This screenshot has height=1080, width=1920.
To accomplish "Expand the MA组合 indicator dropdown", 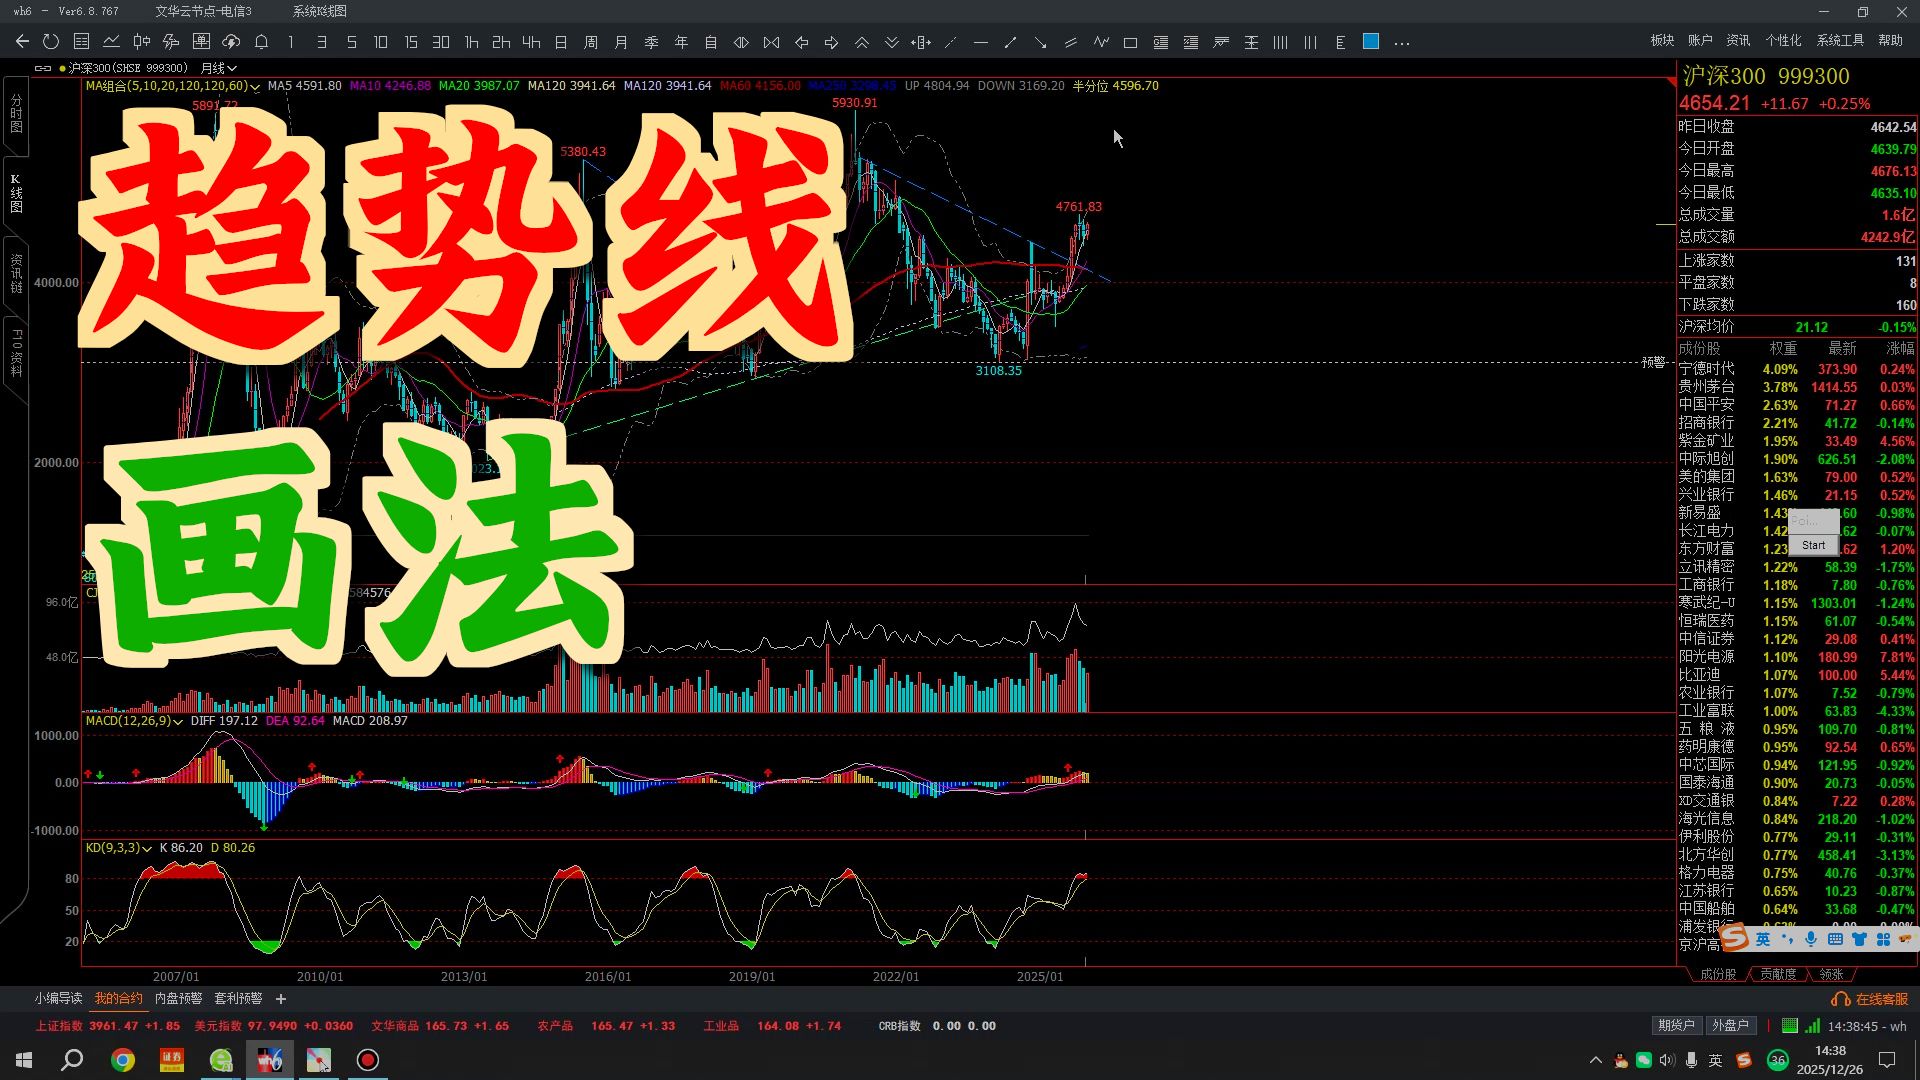I will tap(254, 87).
